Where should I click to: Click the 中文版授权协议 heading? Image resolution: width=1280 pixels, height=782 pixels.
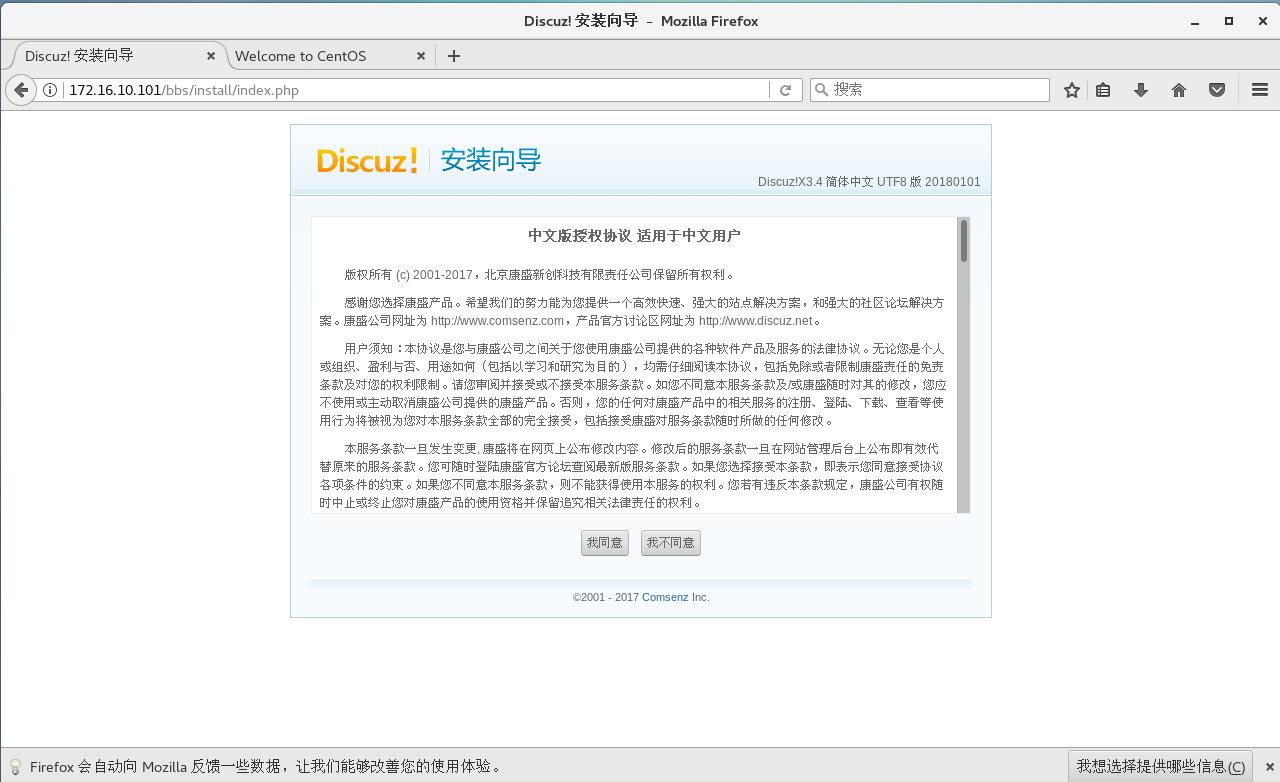click(x=634, y=236)
